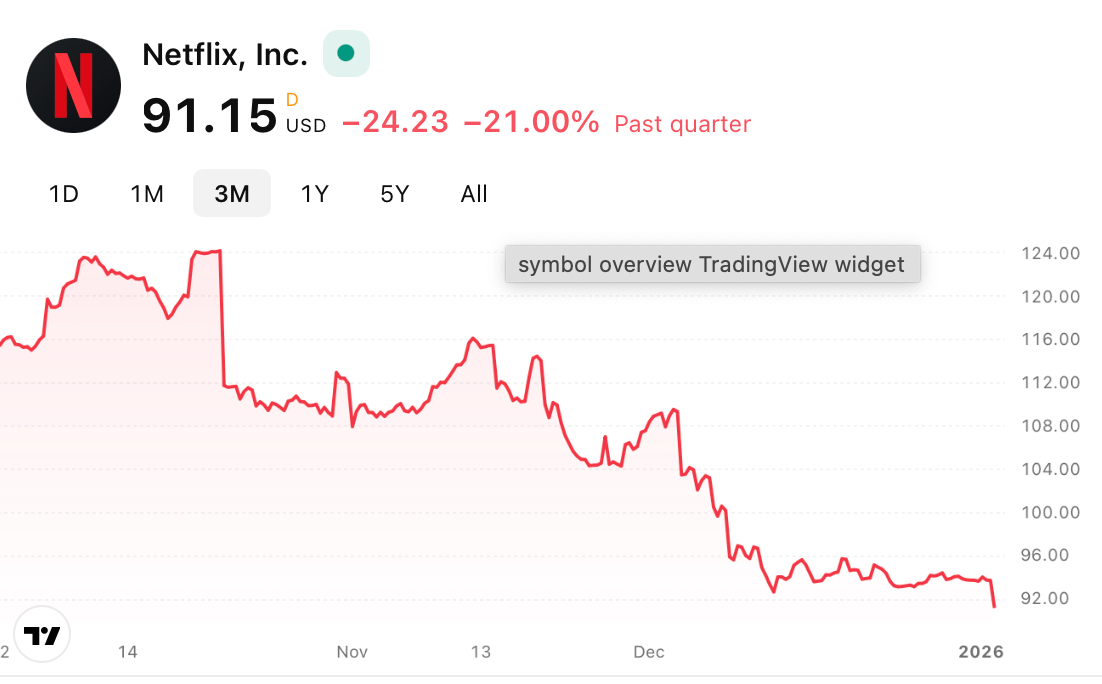Open the TradingView logo in chart corner
The image size is (1102, 684).
[42, 635]
